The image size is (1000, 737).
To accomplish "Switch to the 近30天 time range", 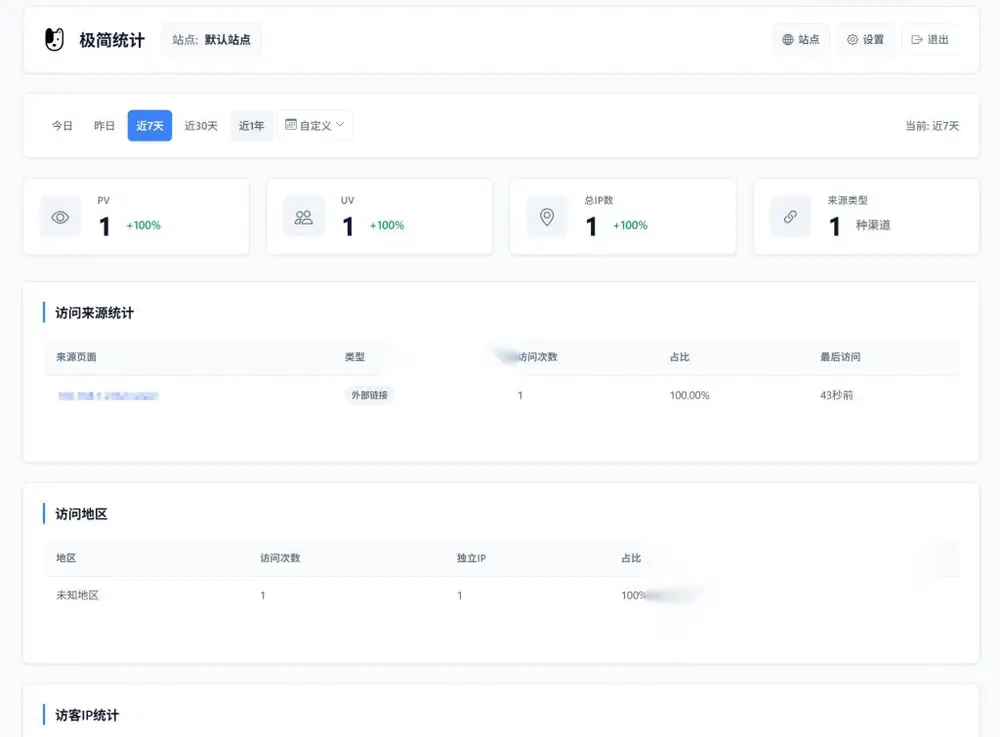I will pos(201,126).
